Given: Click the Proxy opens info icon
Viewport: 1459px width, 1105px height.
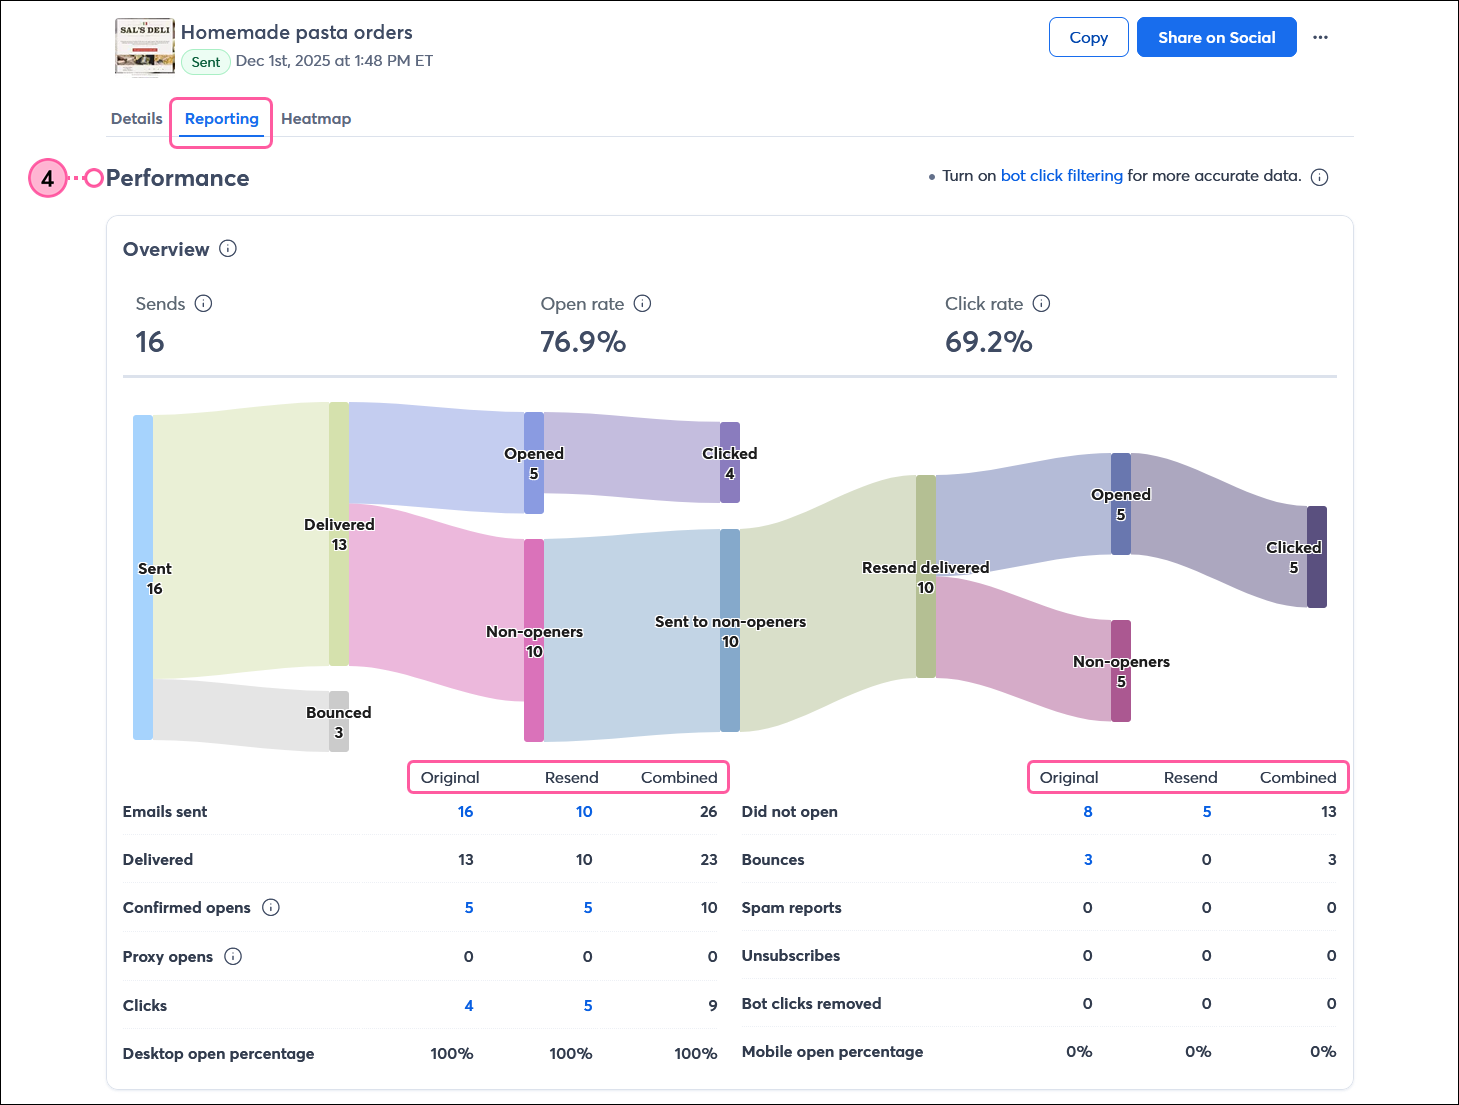Looking at the screenshot, I should coord(233,957).
